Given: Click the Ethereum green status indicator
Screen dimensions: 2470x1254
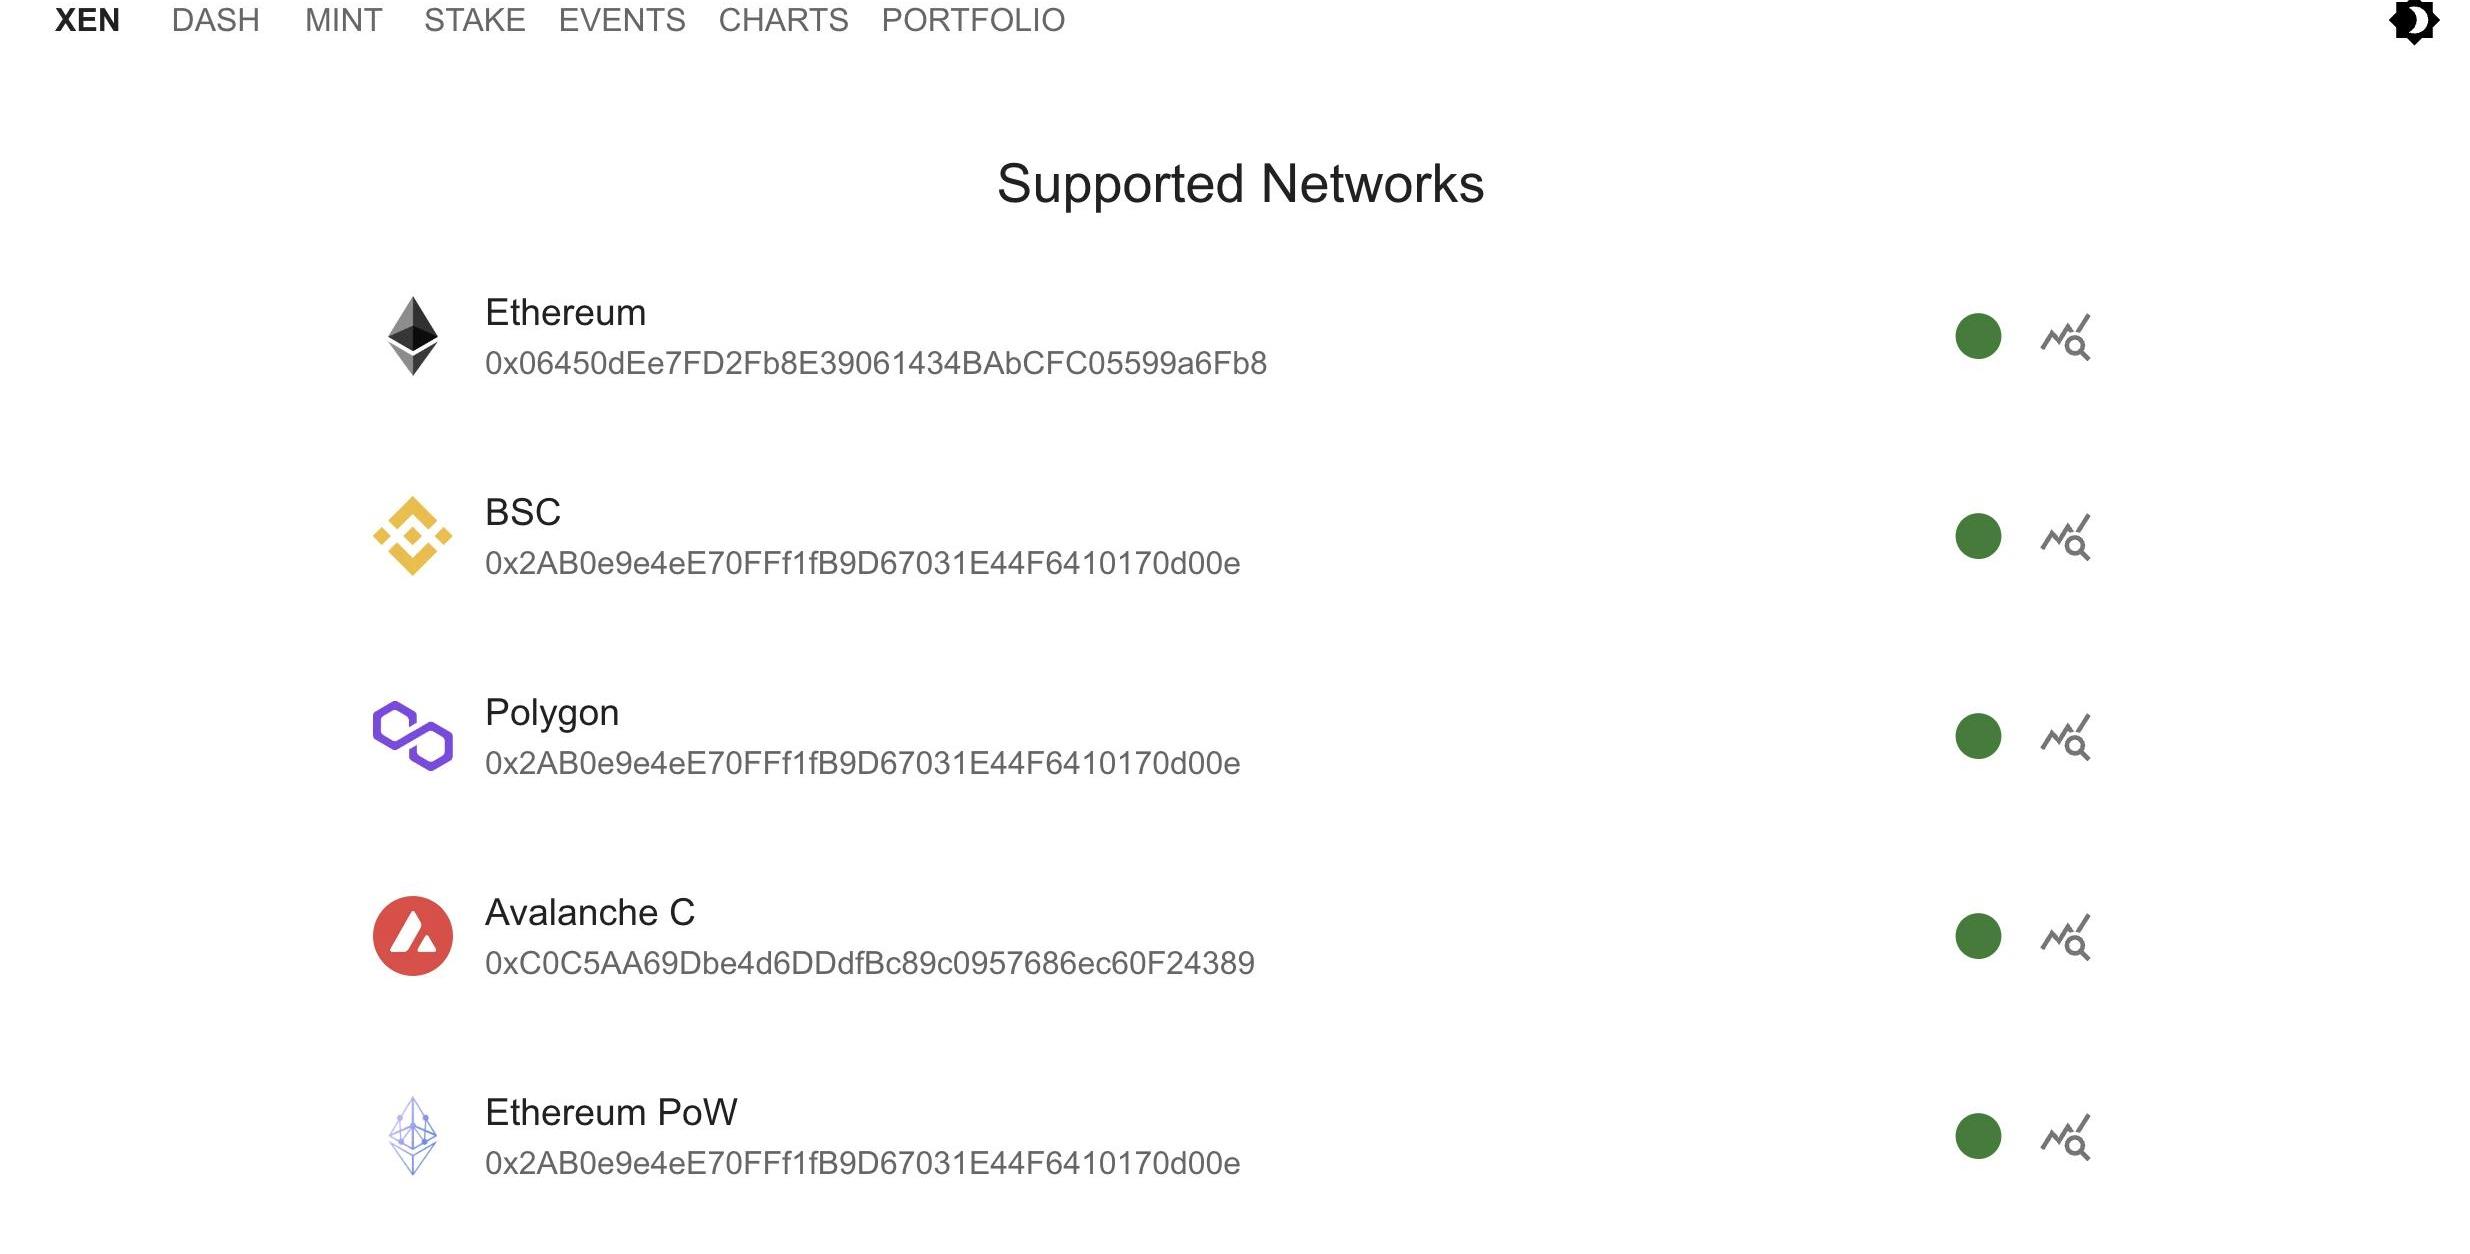Looking at the screenshot, I should coord(1977,336).
